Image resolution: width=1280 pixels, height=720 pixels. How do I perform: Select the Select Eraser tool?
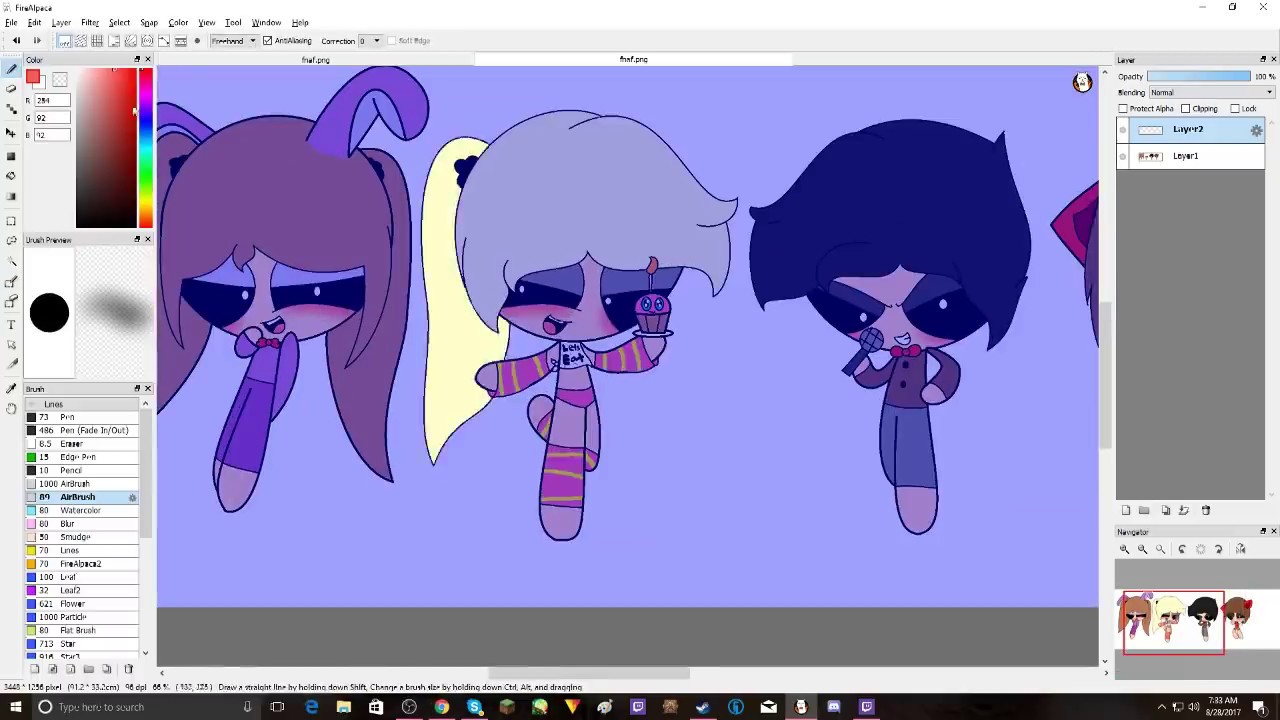pos(11,301)
